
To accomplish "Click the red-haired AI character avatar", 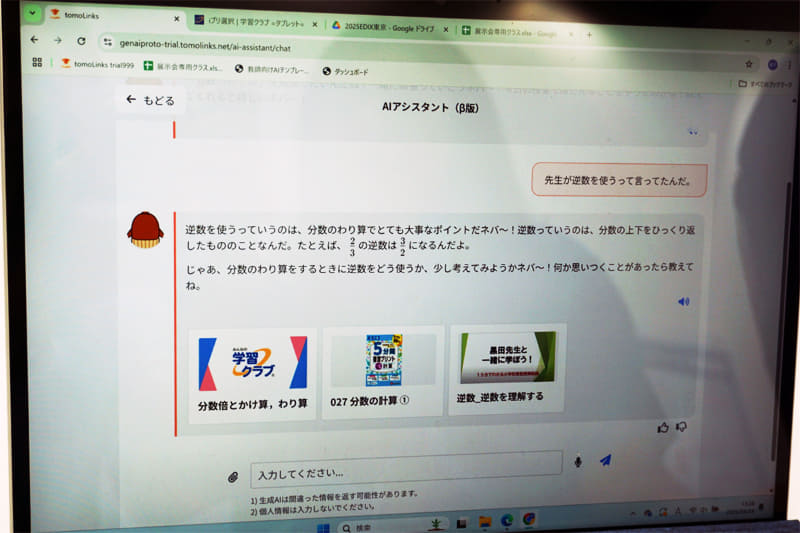I will point(145,230).
